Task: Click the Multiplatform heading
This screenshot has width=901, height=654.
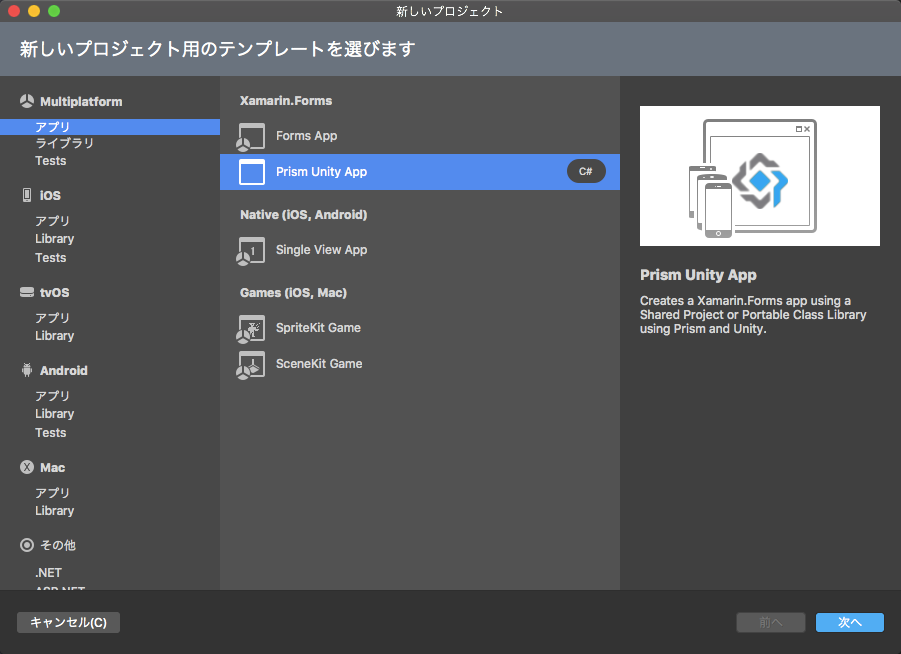Action: coord(81,102)
